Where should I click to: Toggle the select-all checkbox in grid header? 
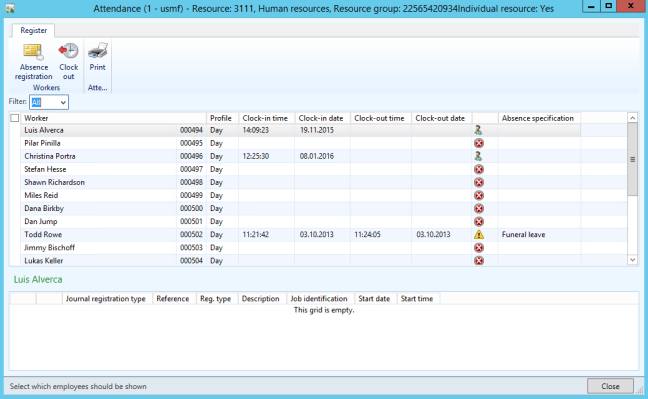tap(14, 118)
